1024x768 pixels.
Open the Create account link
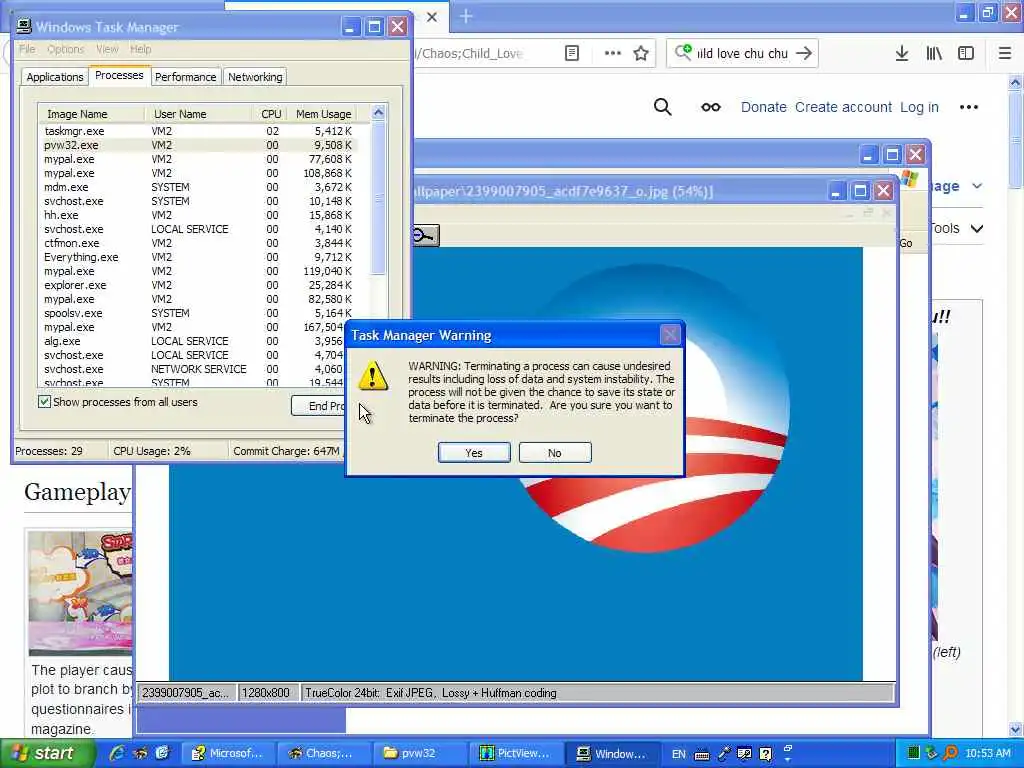click(843, 107)
